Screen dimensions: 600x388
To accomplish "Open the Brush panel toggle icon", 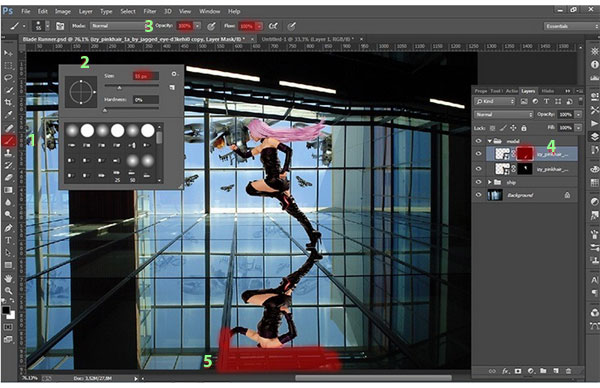I will pos(60,26).
